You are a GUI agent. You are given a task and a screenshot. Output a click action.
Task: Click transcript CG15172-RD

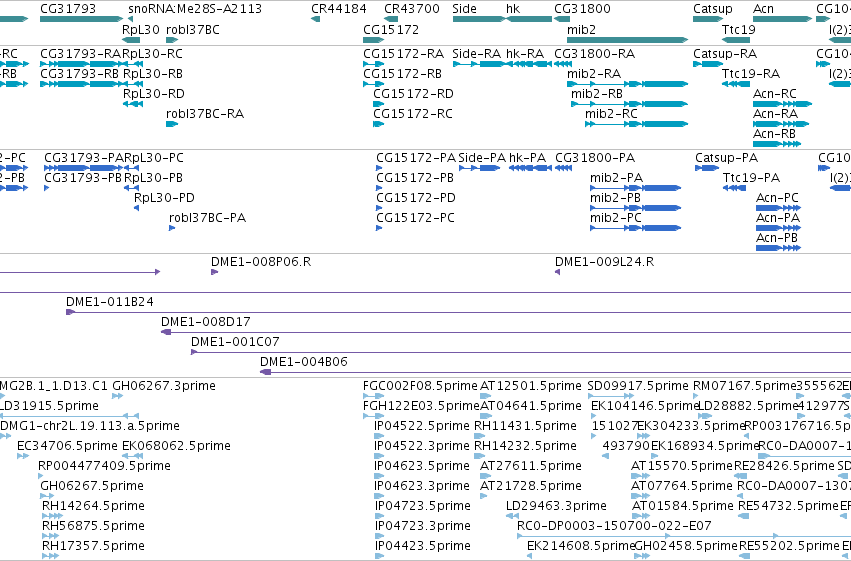[413, 93]
